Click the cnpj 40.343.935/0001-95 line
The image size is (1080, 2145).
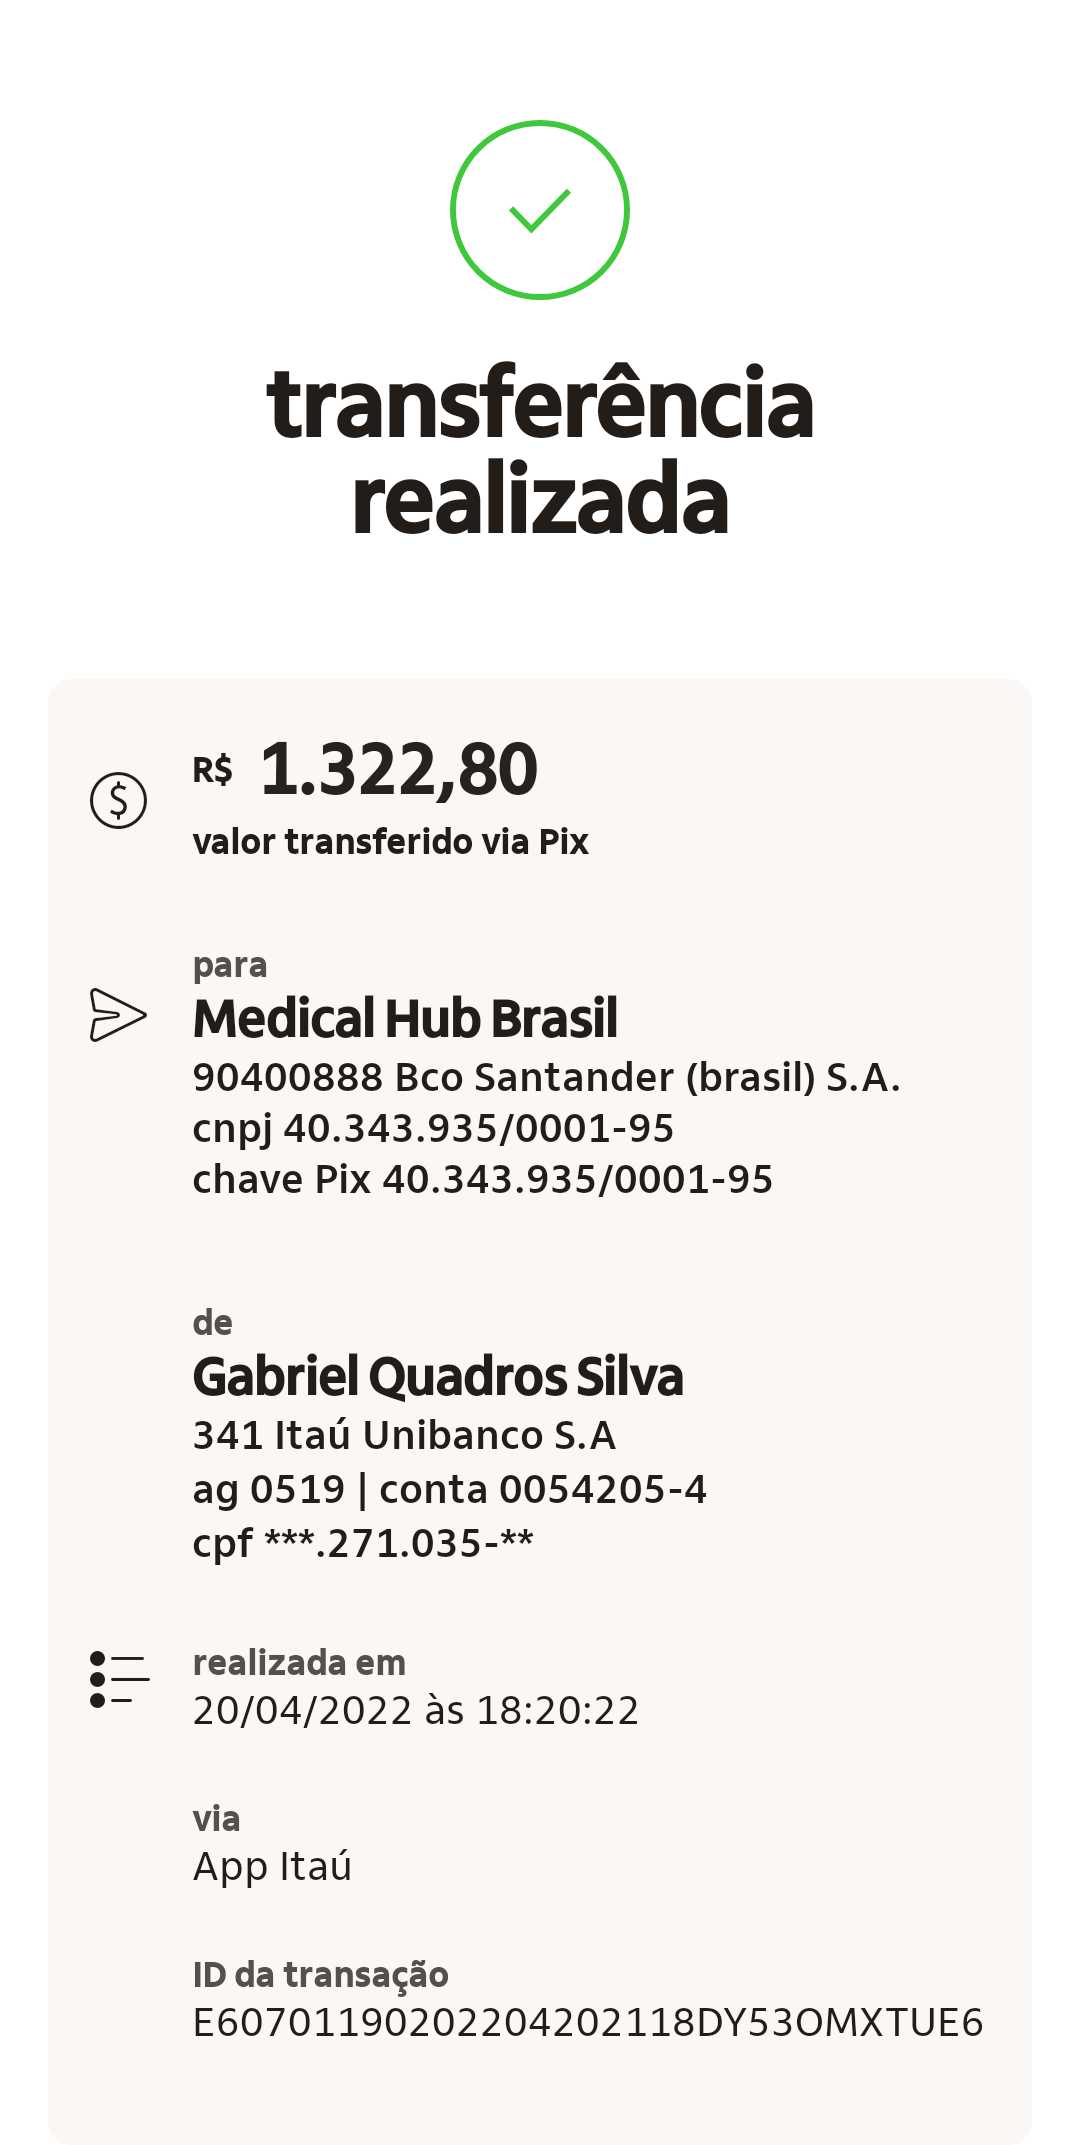pos(433,1130)
